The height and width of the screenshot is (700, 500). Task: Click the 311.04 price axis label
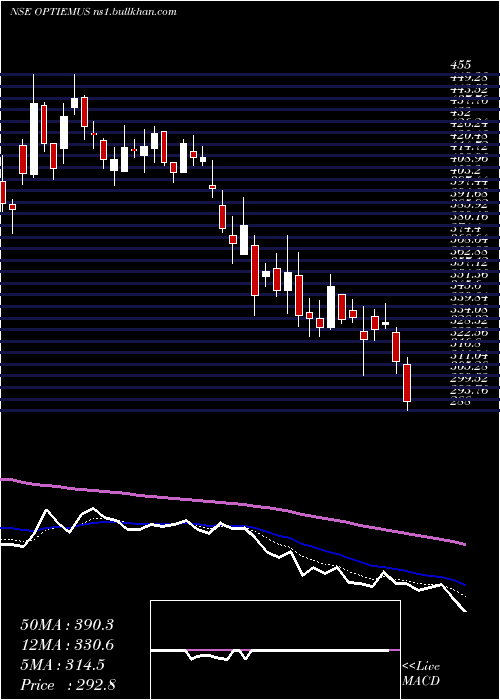(x=468, y=356)
